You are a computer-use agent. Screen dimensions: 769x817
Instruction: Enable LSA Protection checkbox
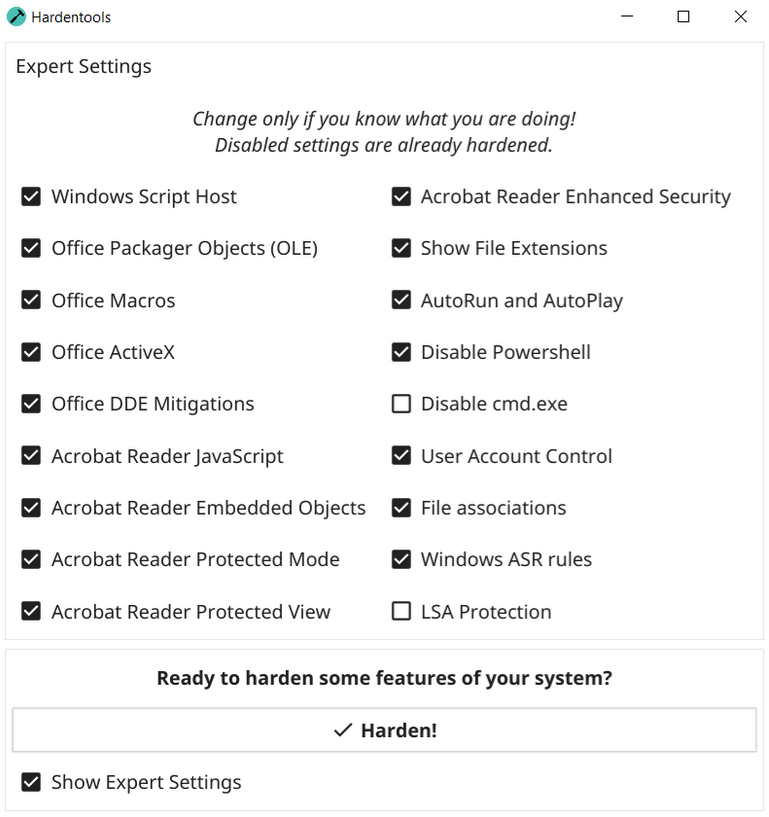[x=401, y=611]
